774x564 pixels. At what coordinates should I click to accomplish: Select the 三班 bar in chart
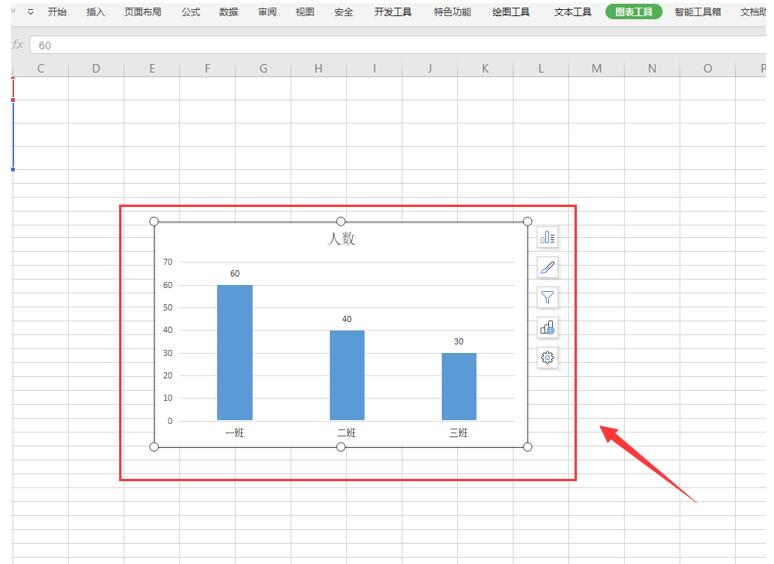(x=459, y=386)
